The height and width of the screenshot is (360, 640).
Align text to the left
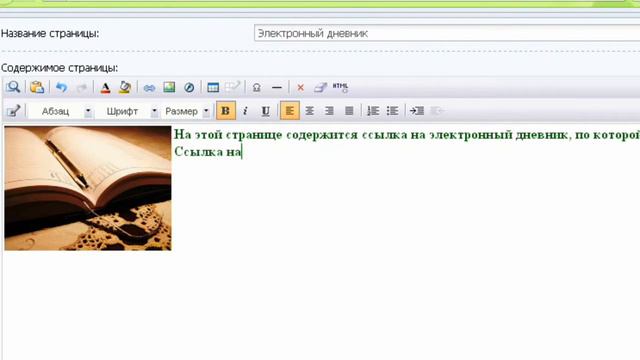point(290,111)
